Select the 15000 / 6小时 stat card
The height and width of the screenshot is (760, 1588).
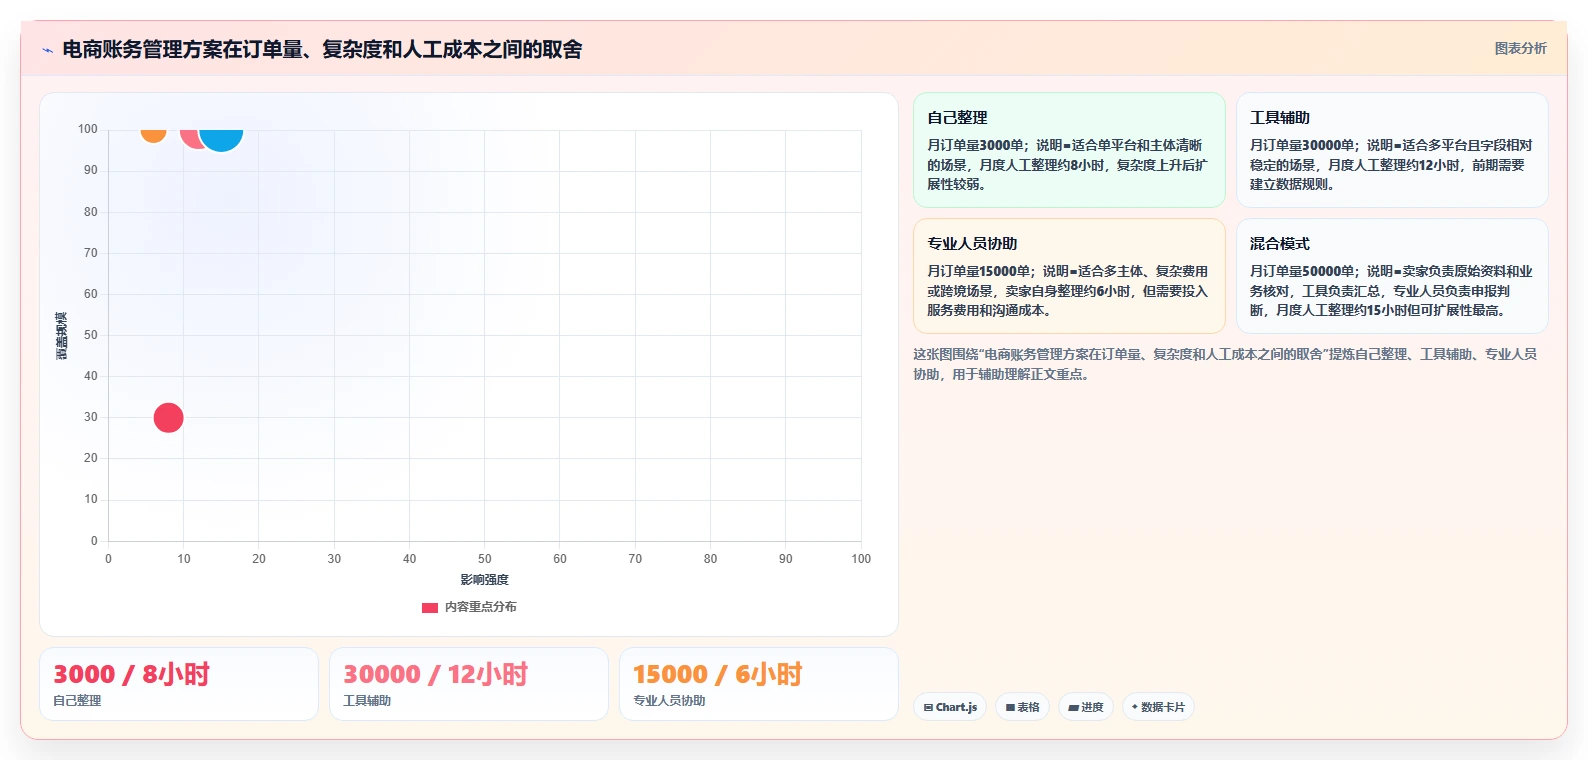tap(759, 684)
